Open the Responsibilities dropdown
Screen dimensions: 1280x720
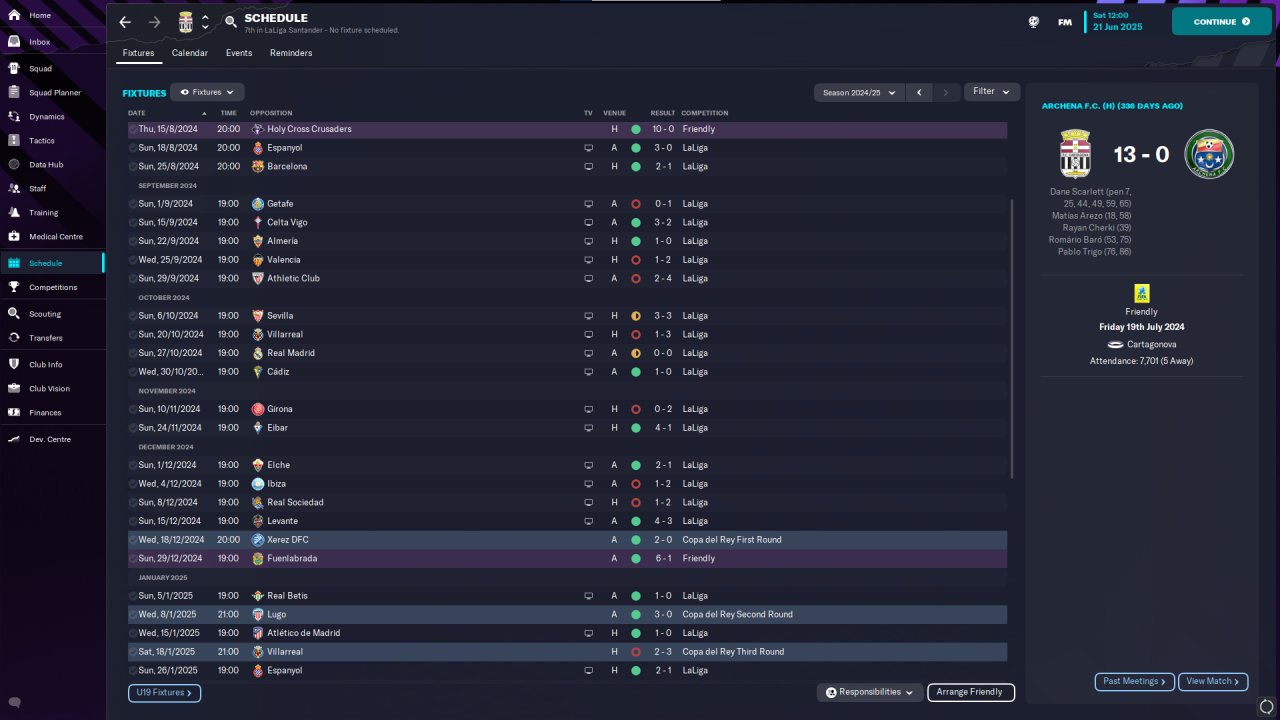pyautogui.click(x=871, y=692)
